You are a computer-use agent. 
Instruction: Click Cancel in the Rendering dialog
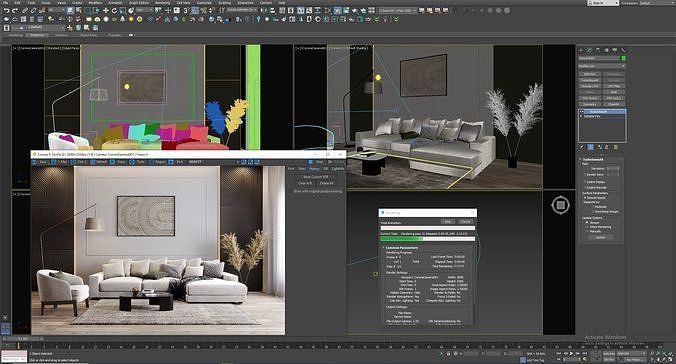(466, 221)
